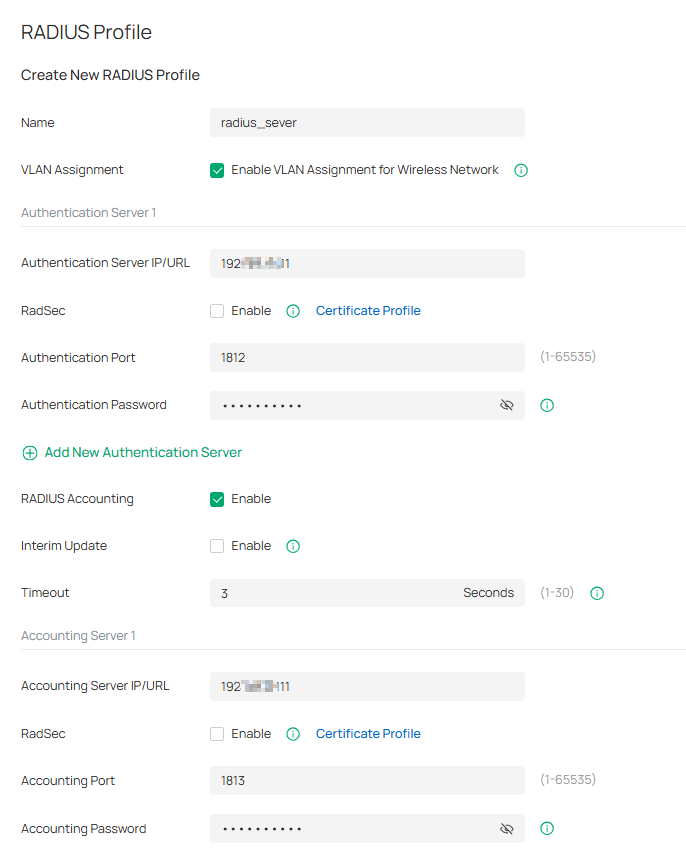Click info icon beside Authentication Password field
Screen dimensions: 686x858
547,405
